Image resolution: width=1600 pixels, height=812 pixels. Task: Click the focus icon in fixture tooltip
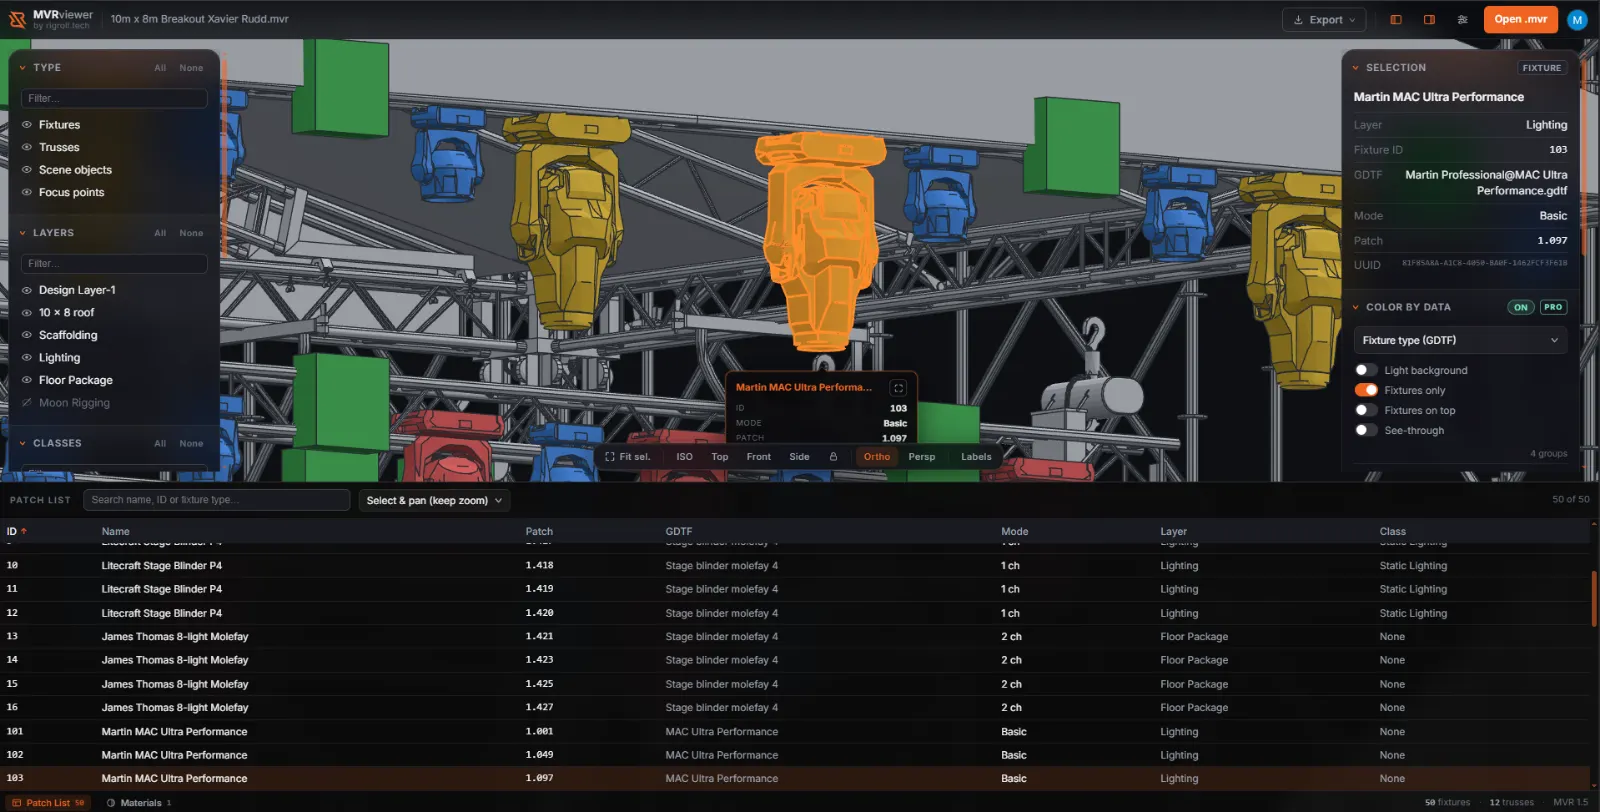[898, 388]
